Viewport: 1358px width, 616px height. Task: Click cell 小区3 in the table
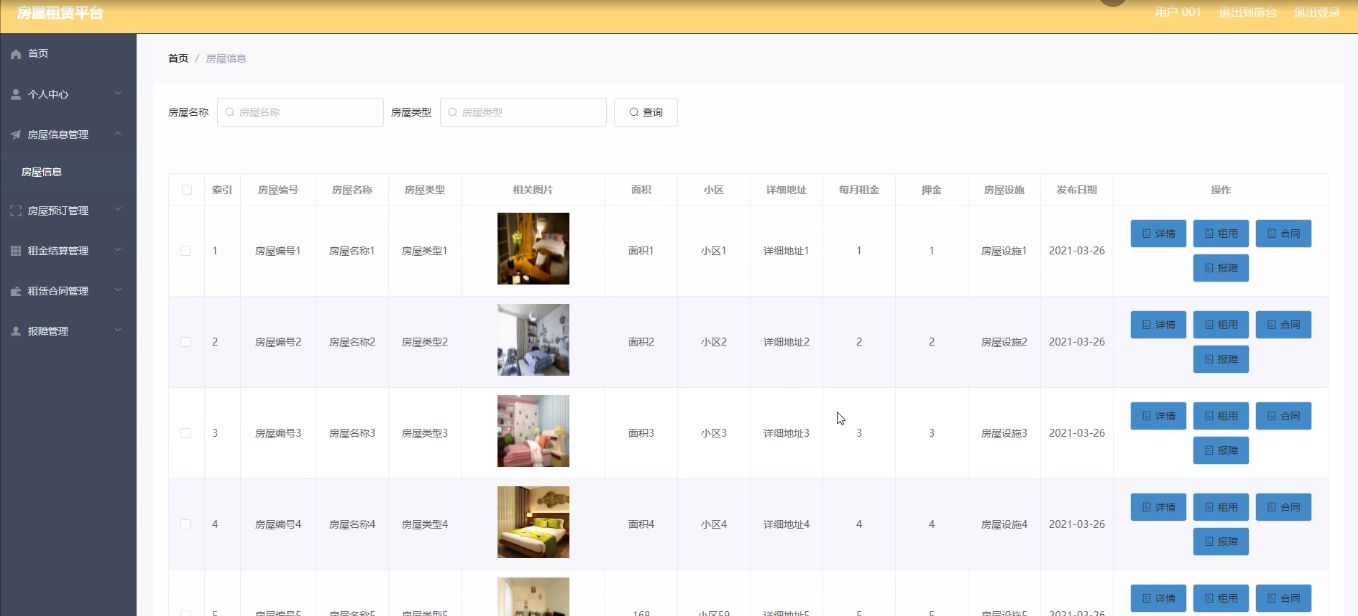click(714, 433)
